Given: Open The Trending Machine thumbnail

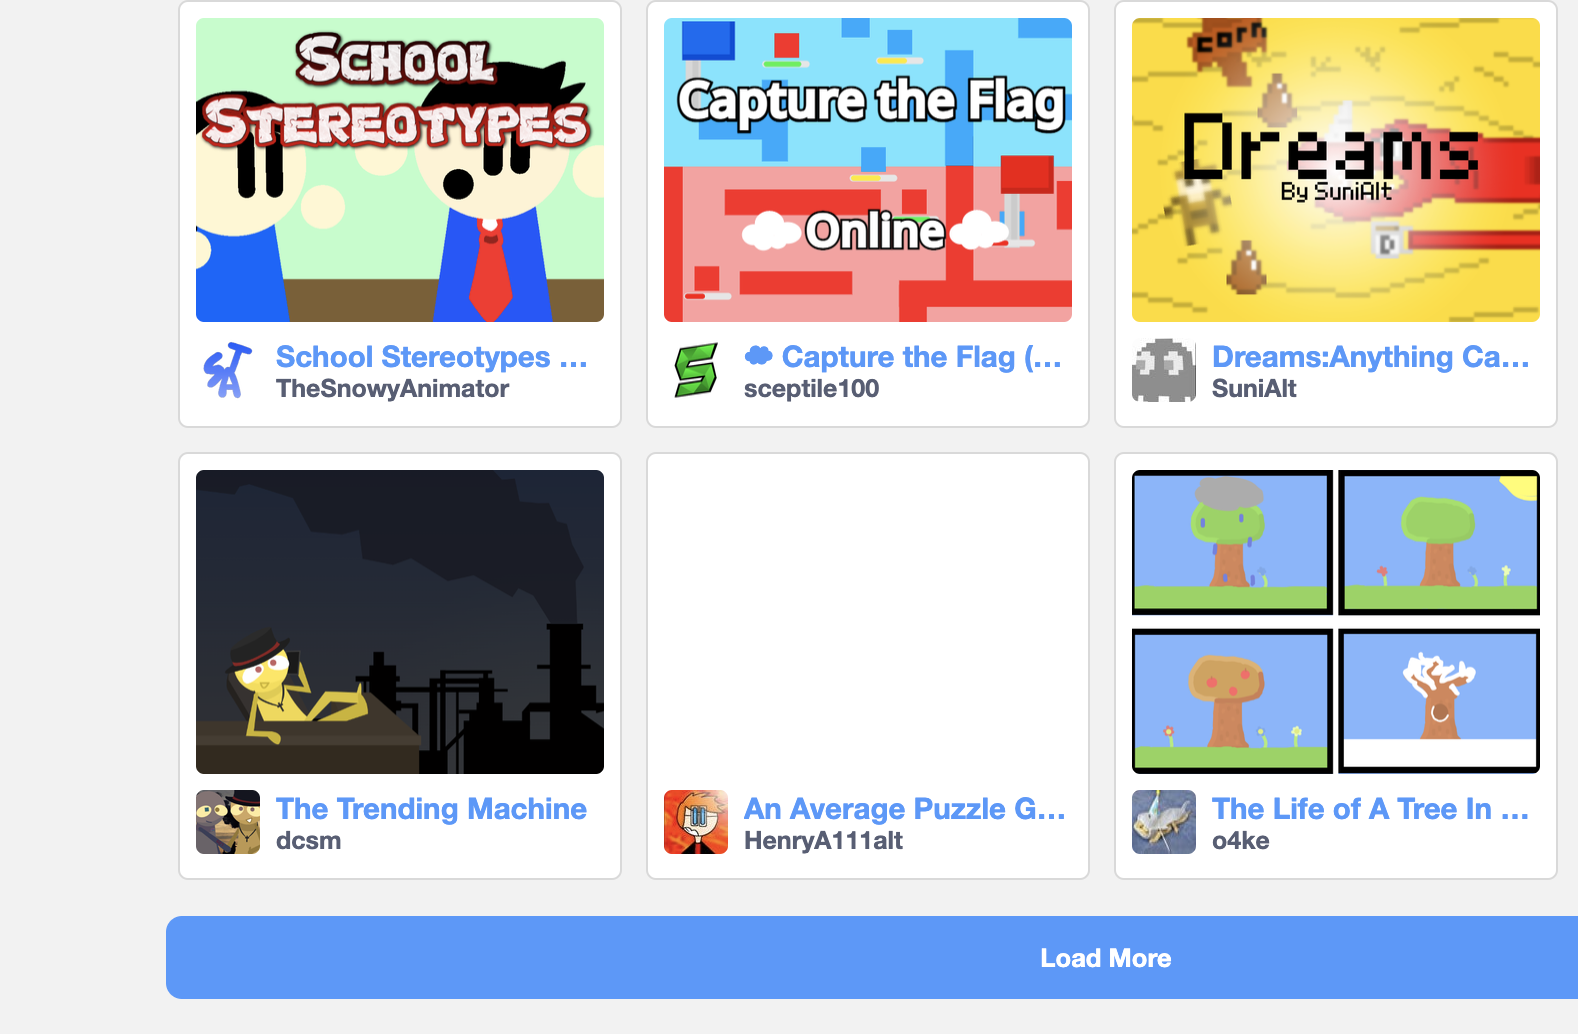Looking at the screenshot, I should (400, 622).
